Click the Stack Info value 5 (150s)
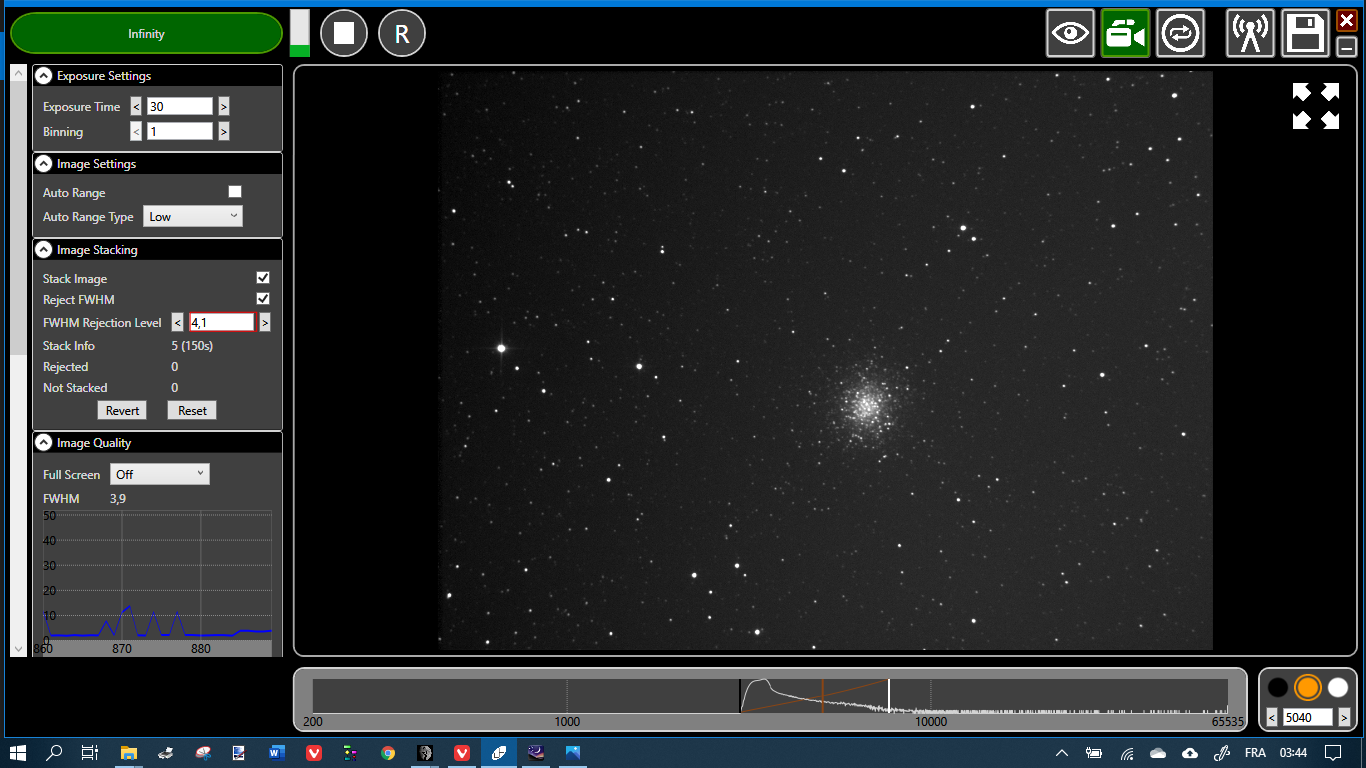The height and width of the screenshot is (768, 1366). 192,346
